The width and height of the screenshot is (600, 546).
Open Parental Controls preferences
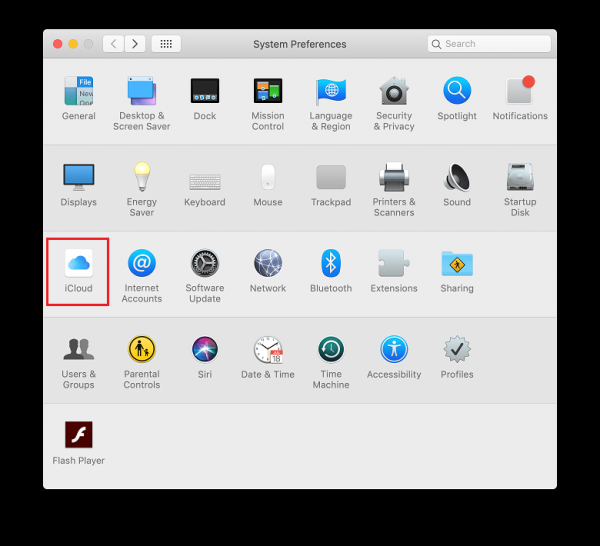point(141,350)
